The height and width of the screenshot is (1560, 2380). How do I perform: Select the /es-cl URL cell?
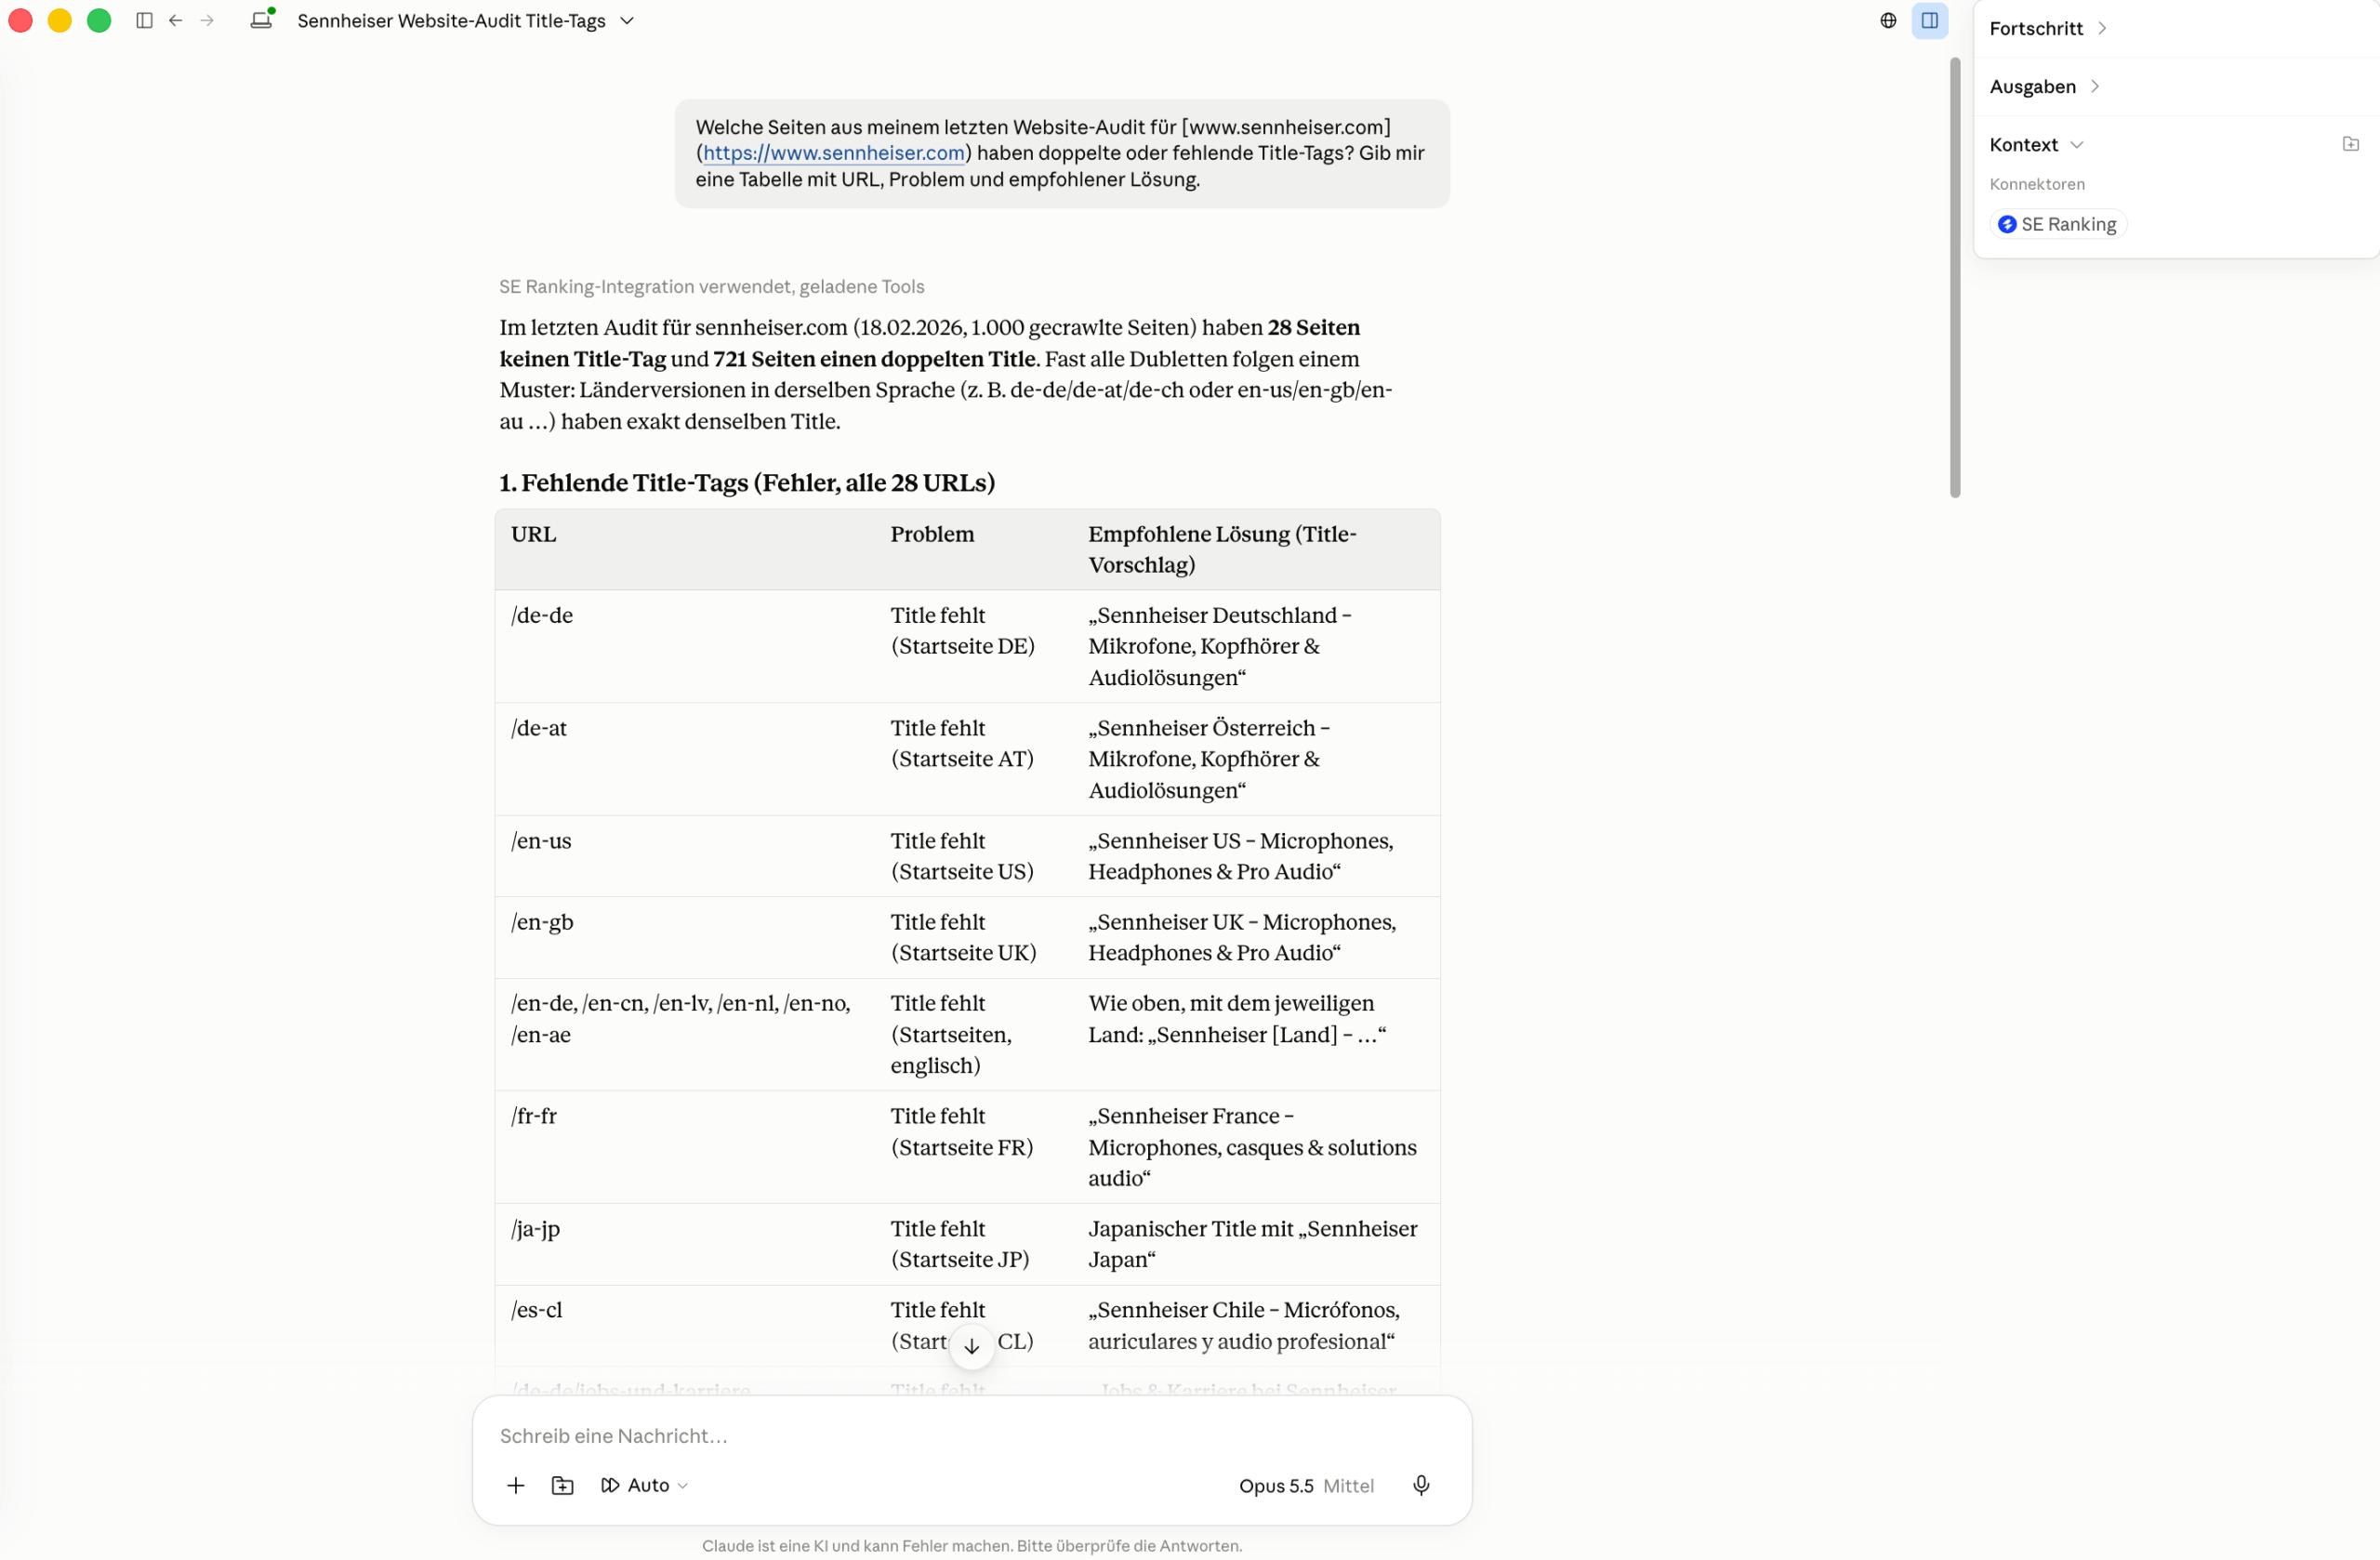685,1326
